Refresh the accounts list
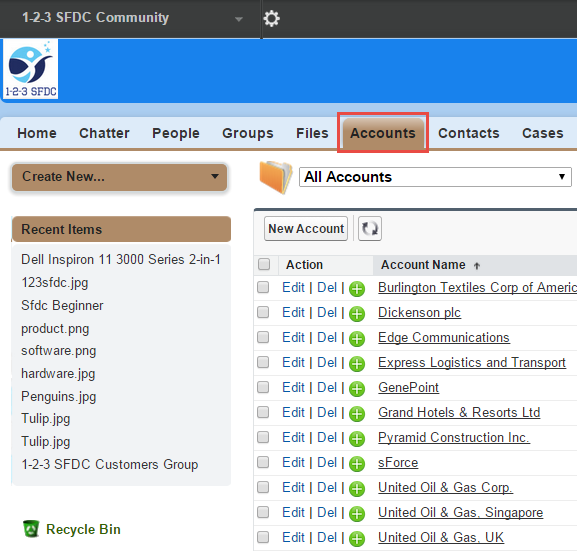The image size is (577, 551). click(370, 229)
